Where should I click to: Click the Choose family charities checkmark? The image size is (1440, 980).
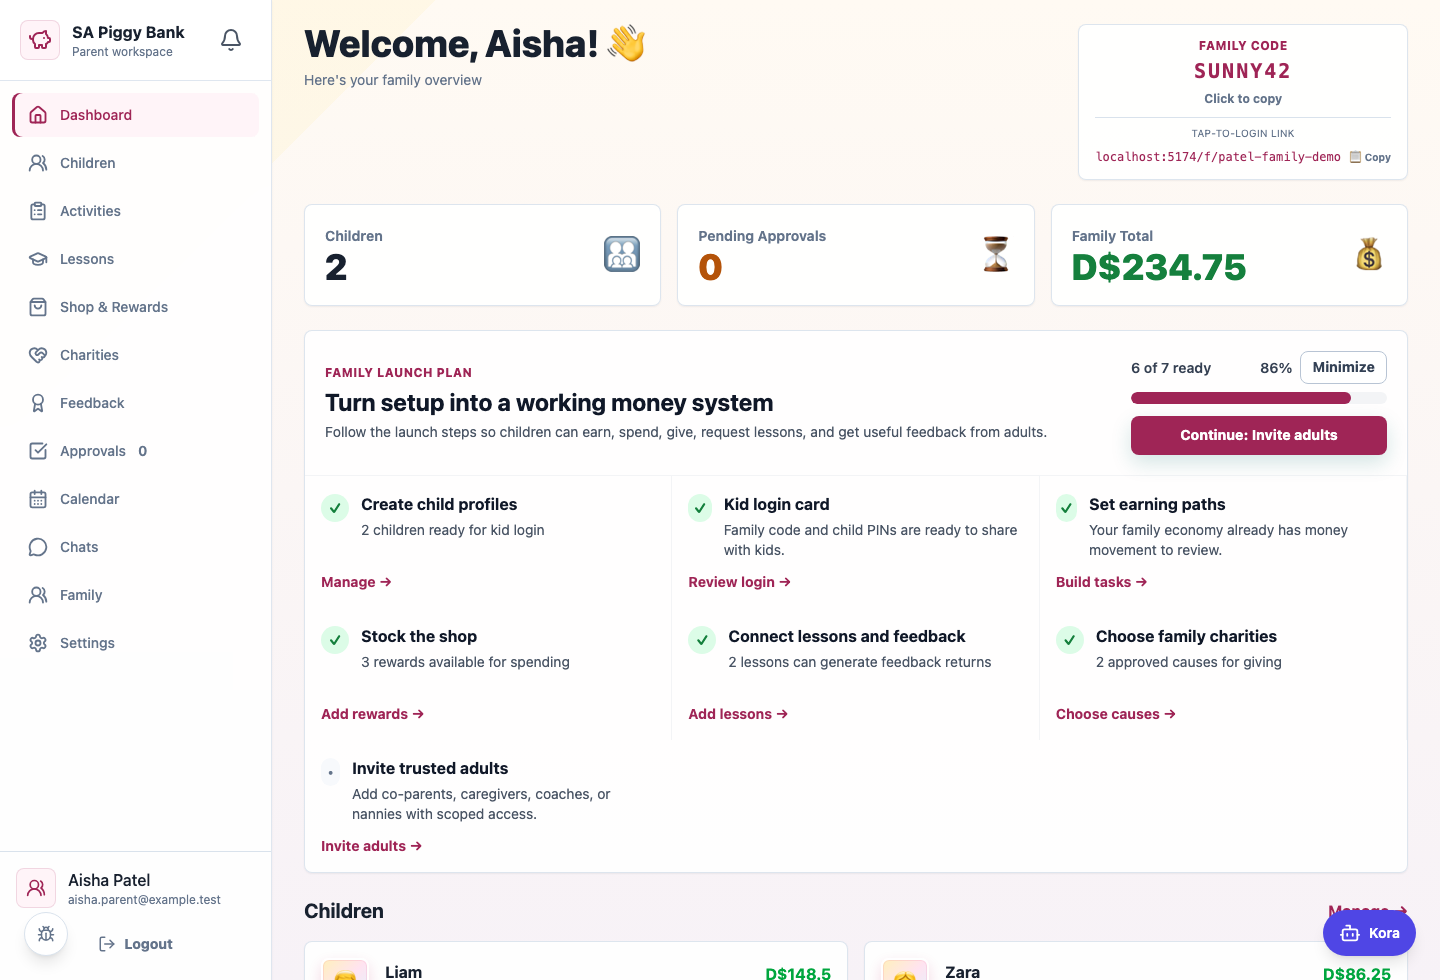tap(1070, 639)
